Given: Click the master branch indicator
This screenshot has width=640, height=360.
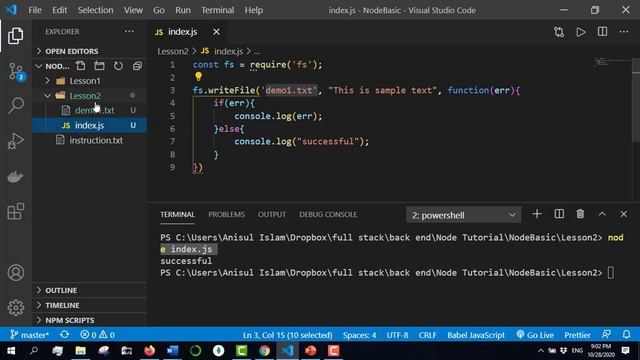Looking at the screenshot, I should (x=29, y=335).
